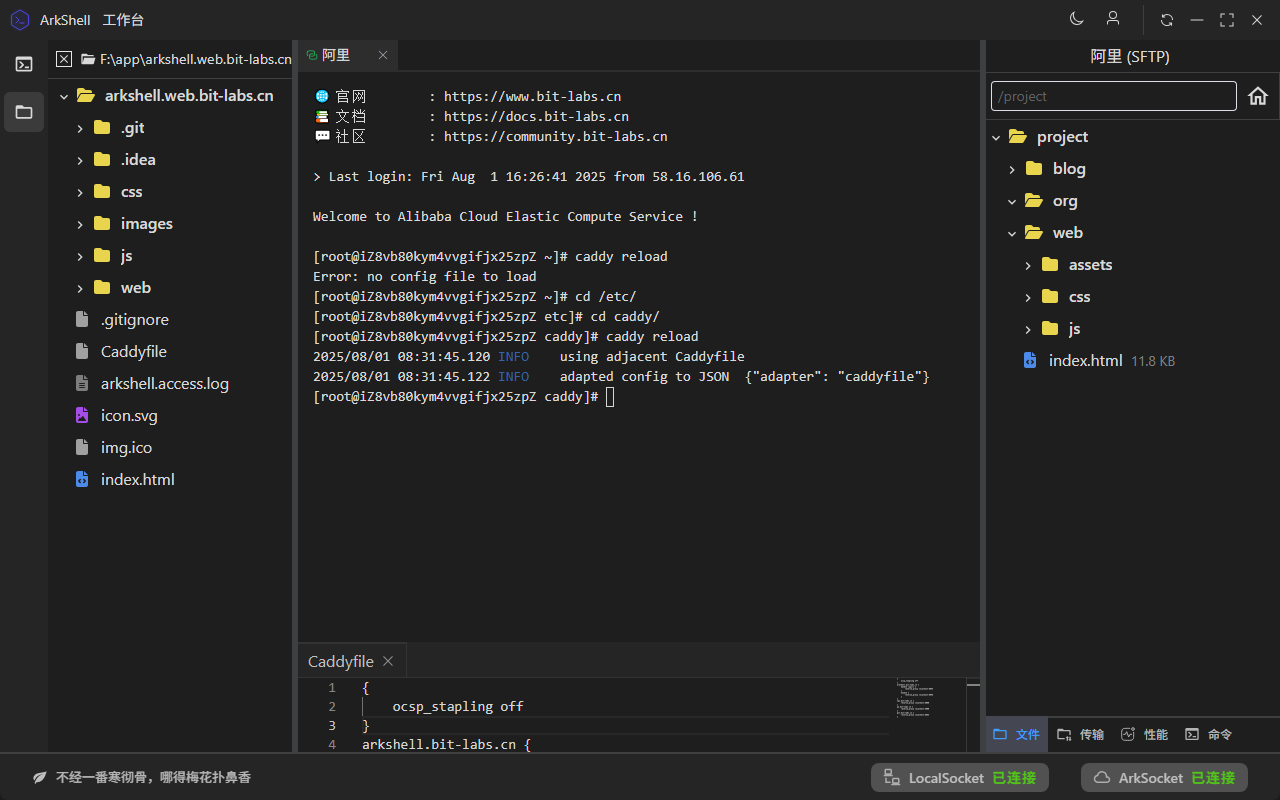Close the 阿里 terminal tab
Screen dimensions: 1280x800
coord(382,55)
